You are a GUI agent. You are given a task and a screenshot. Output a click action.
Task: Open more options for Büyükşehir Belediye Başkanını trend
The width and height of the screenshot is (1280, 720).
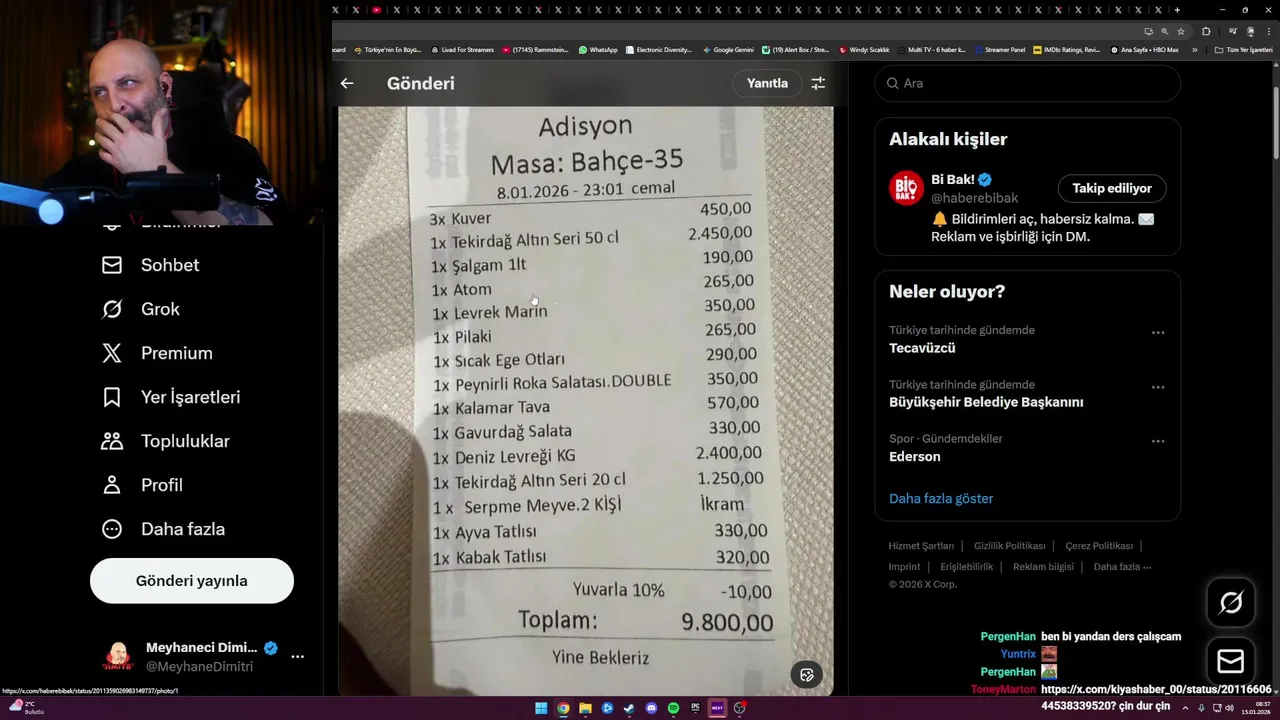coord(1158,387)
